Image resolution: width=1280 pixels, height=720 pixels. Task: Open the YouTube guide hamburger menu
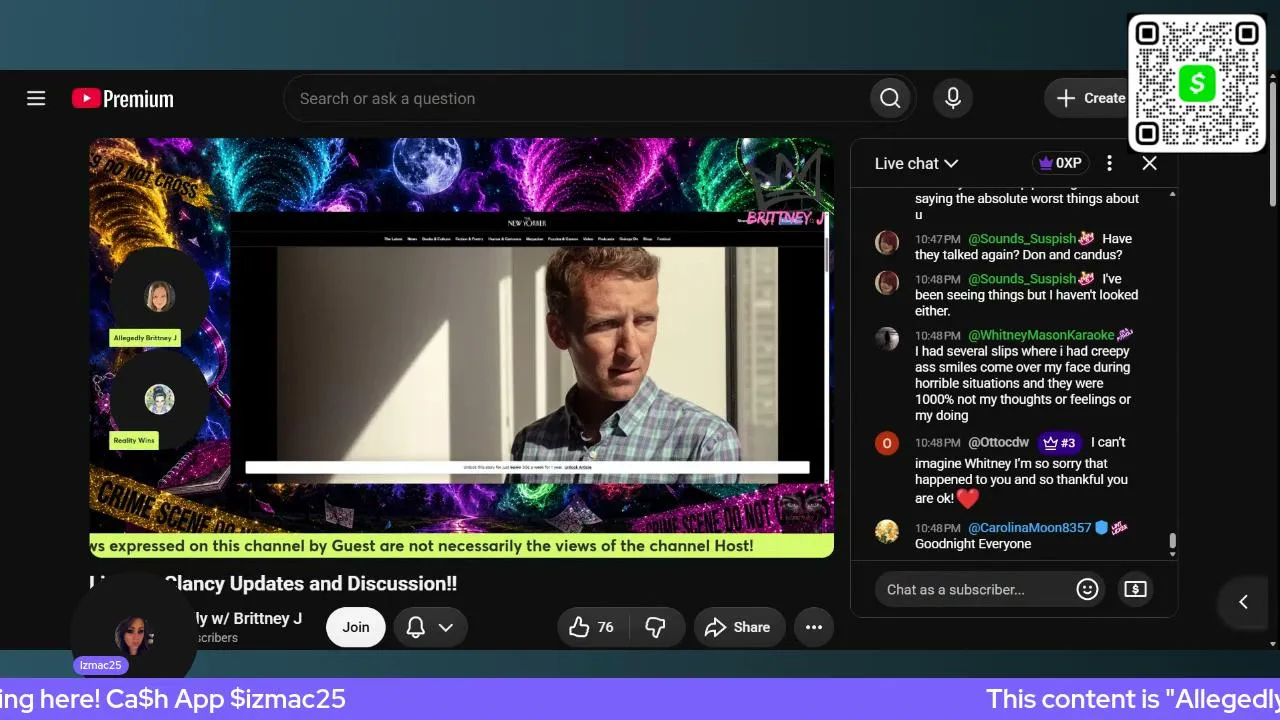(36, 98)
